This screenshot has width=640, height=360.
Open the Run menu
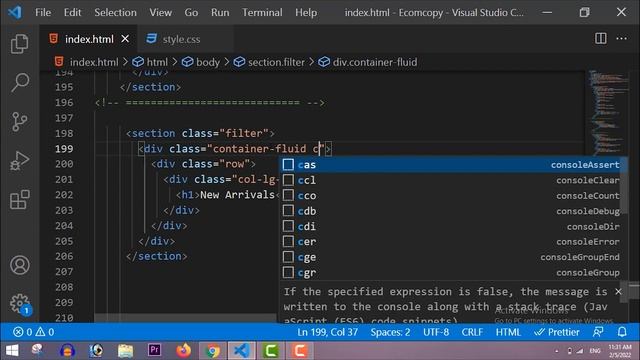pos(220,12)
